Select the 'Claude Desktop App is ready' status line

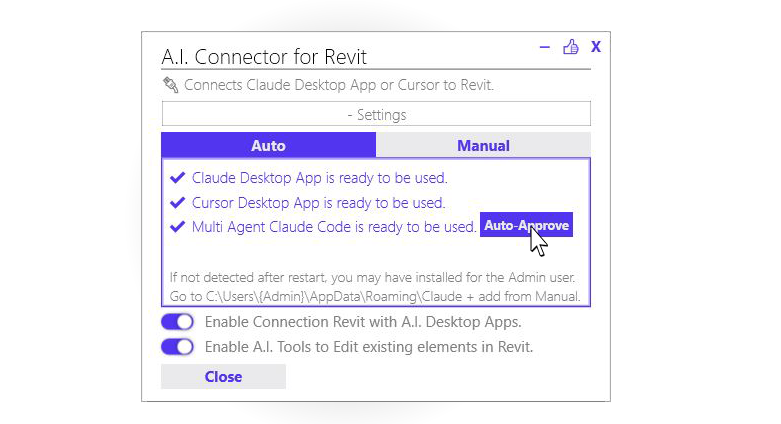tap(319, 178)
